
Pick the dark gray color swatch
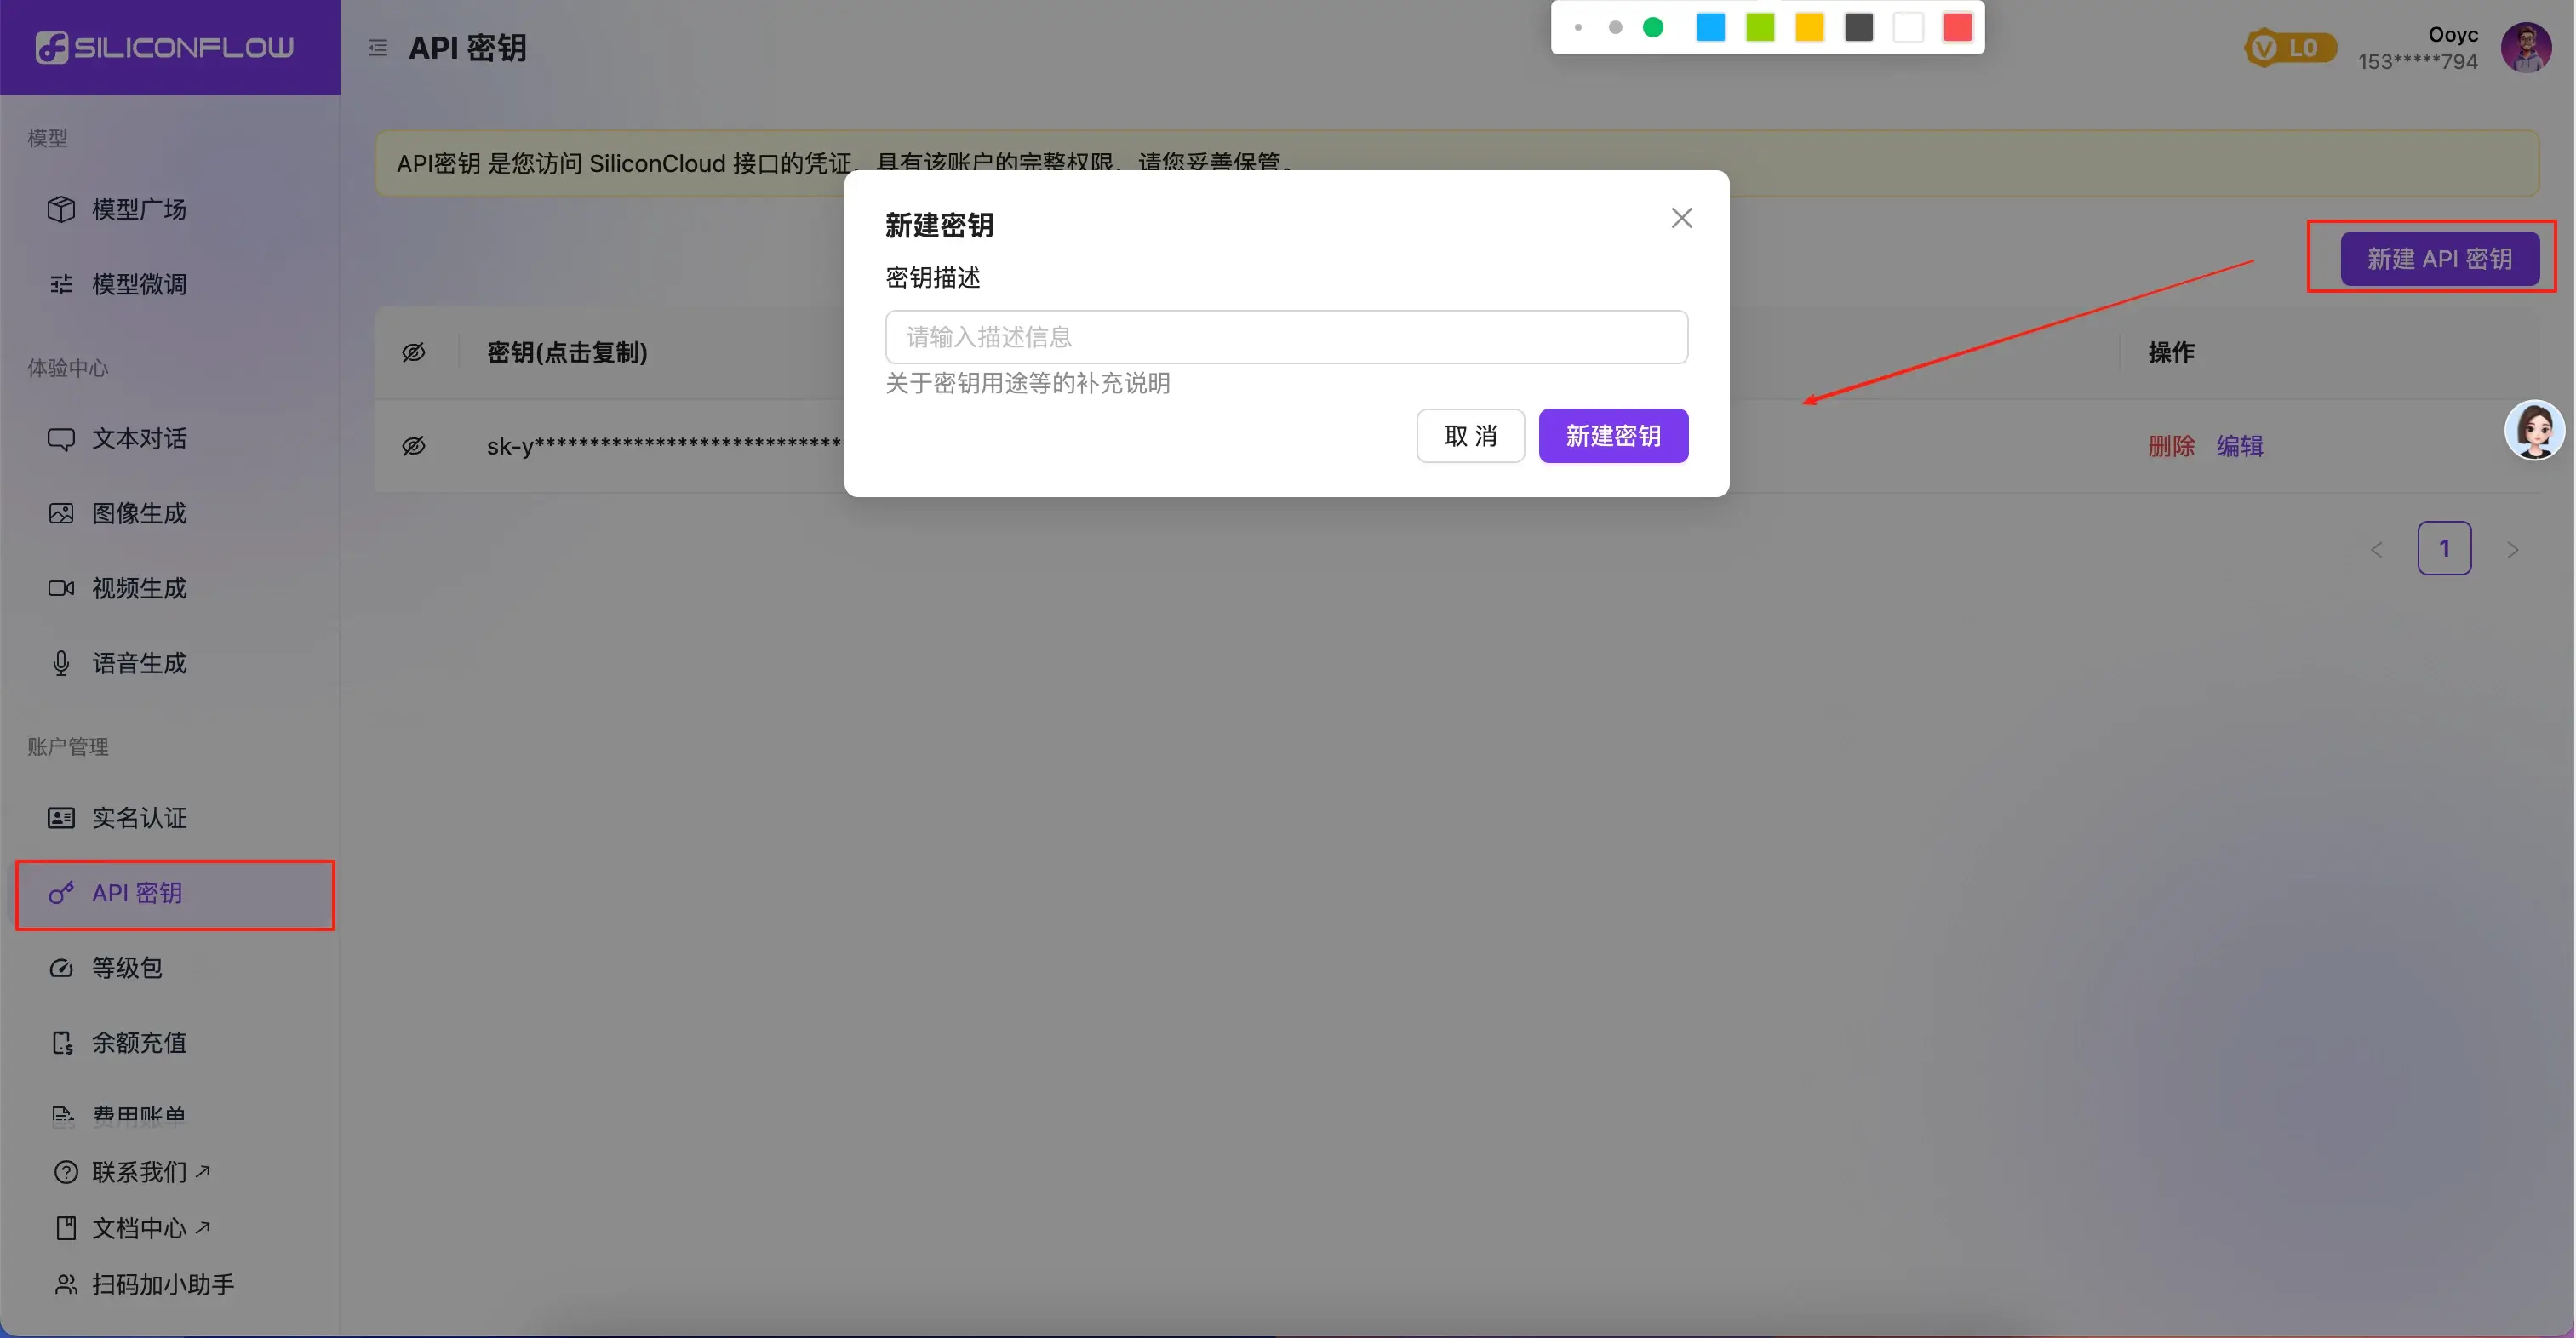[1859, 27]
